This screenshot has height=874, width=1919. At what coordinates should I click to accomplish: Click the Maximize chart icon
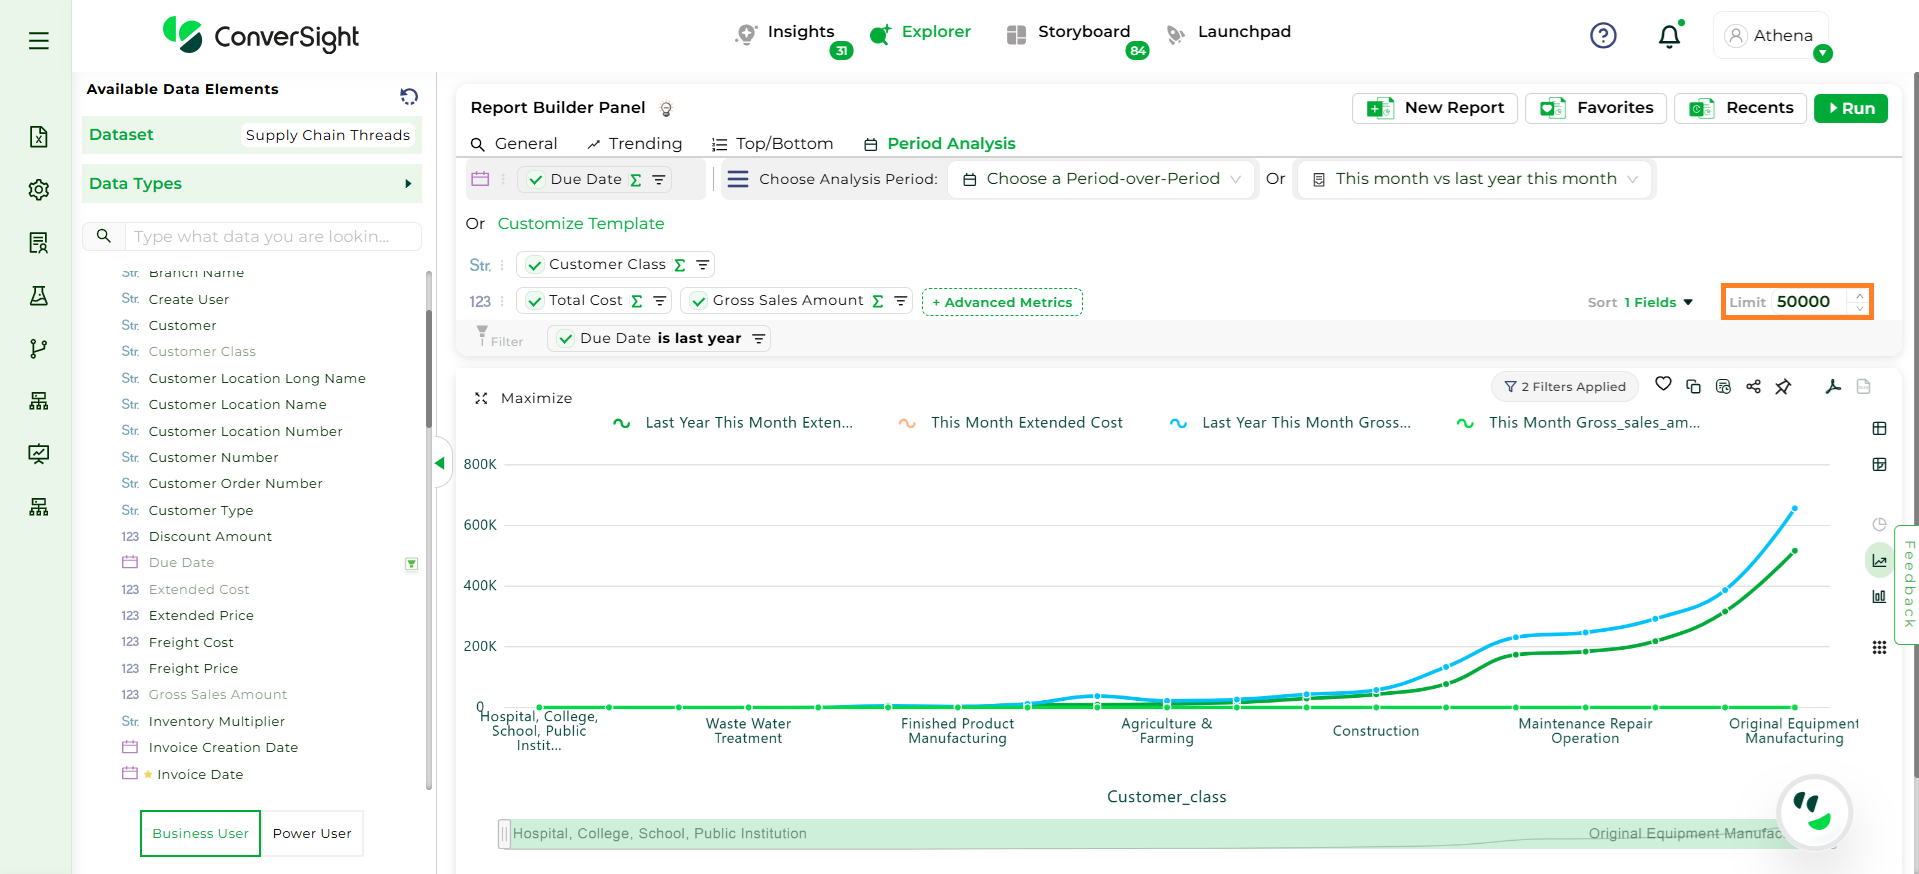(x=481, y=398)
